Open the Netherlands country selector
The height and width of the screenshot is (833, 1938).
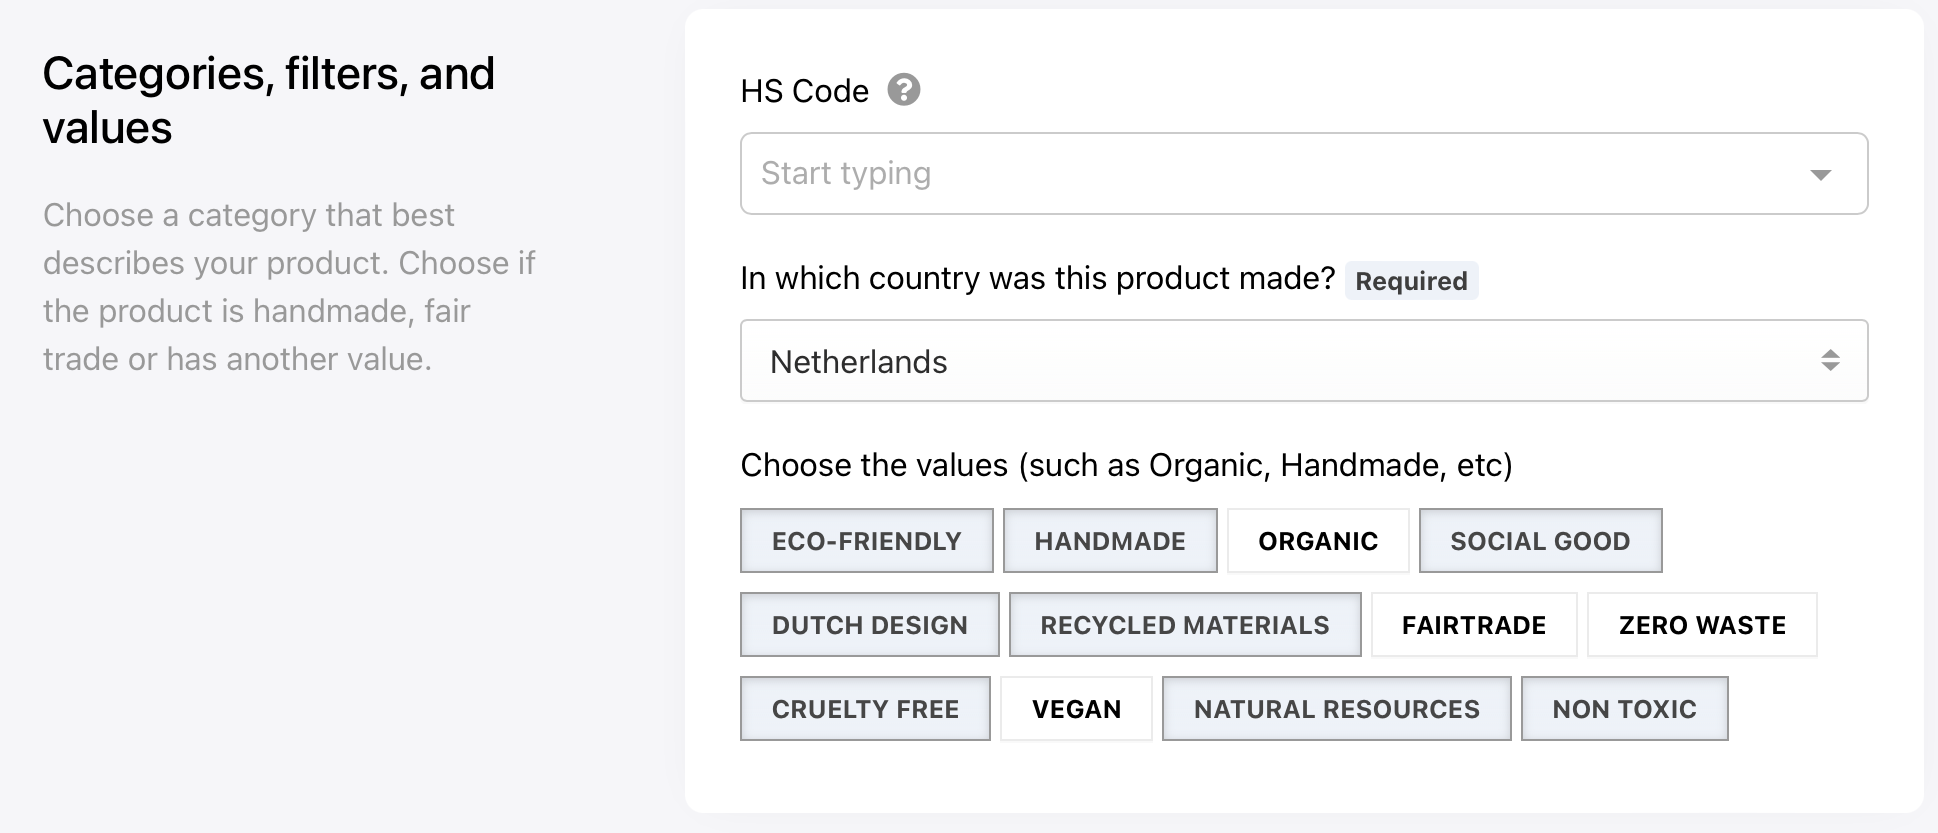point(1304,361)
